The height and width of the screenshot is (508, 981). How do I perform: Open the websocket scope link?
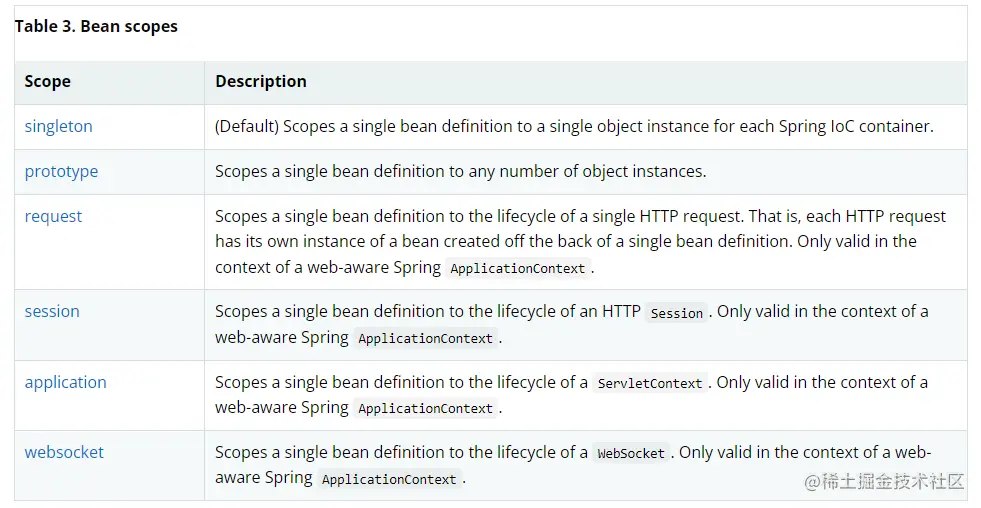(x=64, y=452)
